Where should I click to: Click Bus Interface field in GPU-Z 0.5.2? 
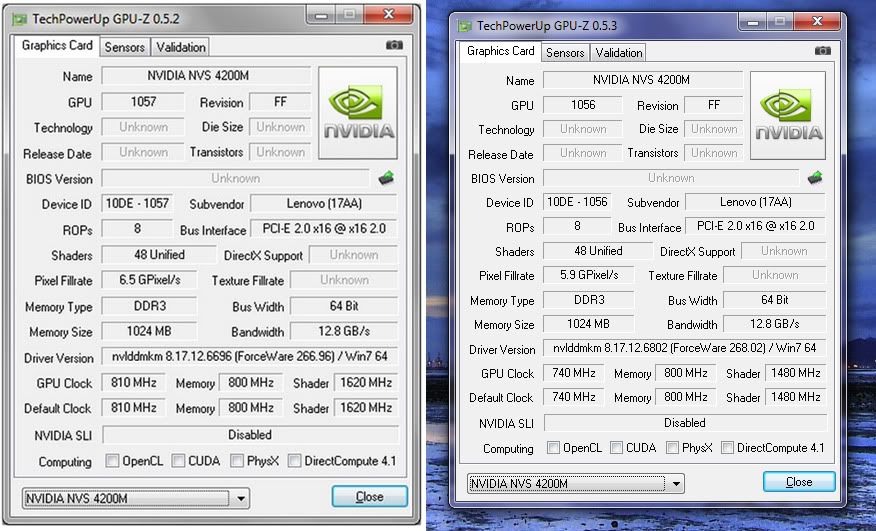[324, 229]
